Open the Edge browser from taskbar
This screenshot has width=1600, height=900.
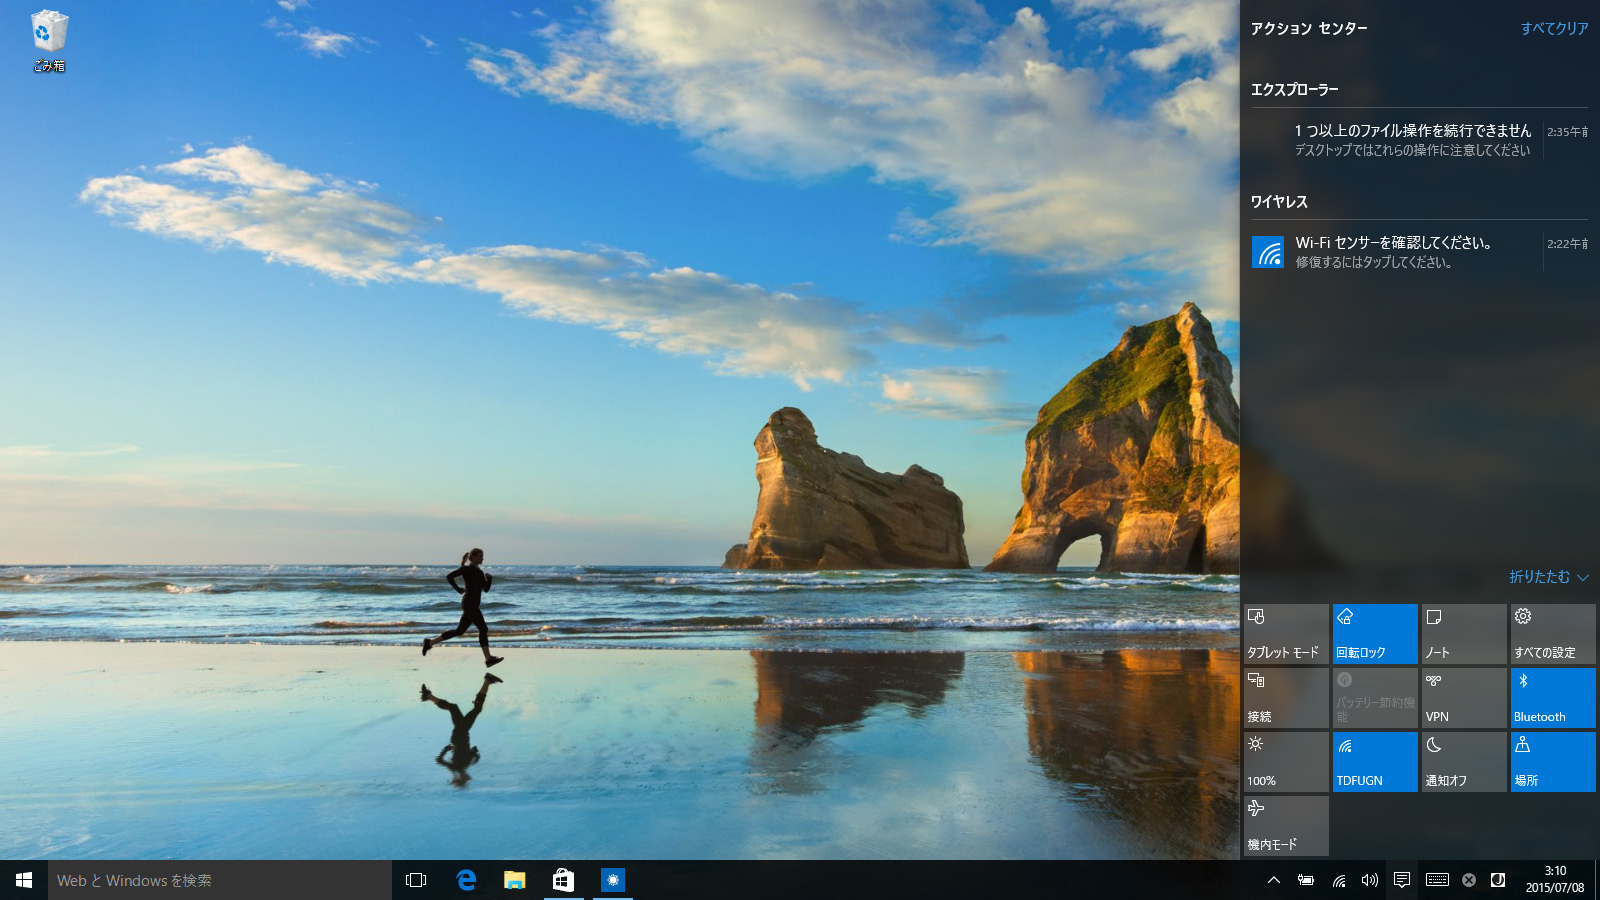(x=466, y=880)
